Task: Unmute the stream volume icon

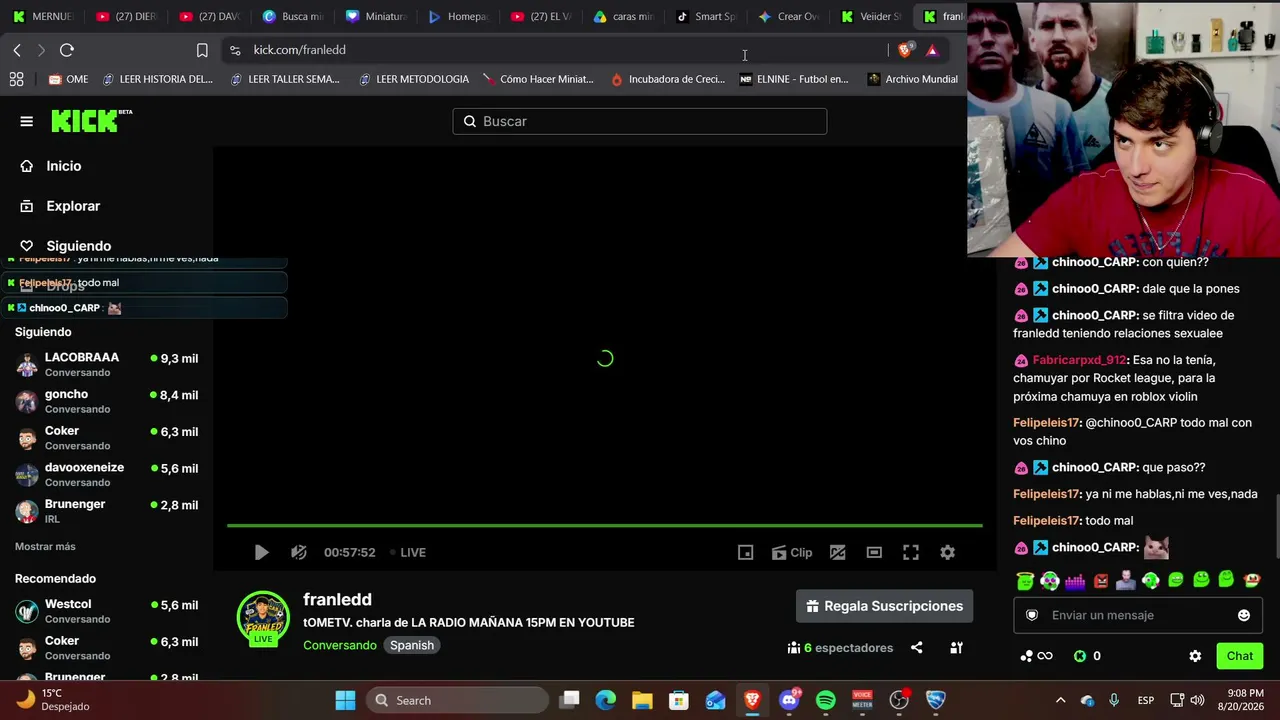Action: [x=298, y=552]
